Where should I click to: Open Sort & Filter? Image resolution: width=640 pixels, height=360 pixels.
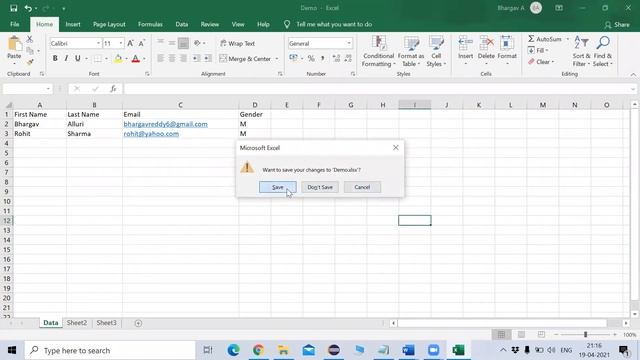[x=581, y=51]
